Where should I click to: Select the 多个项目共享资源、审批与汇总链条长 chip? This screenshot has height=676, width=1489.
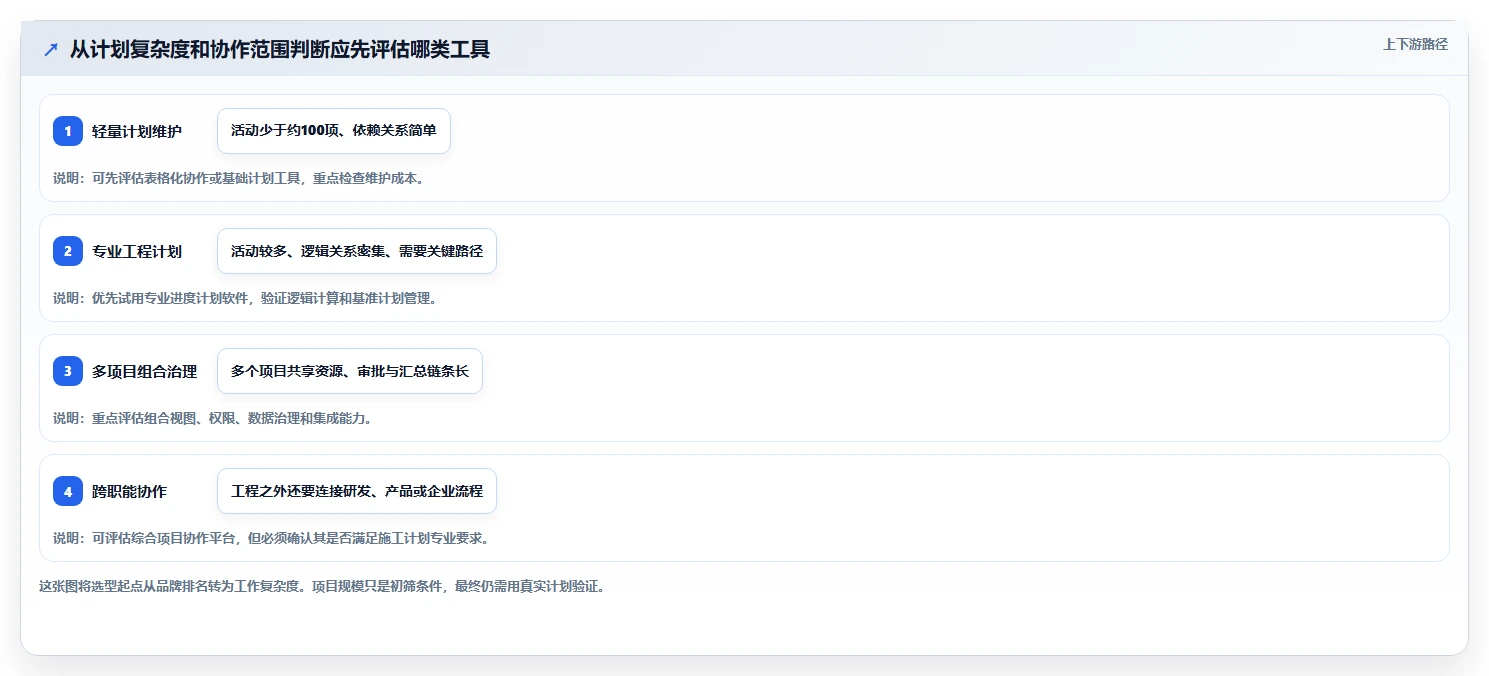350,371
